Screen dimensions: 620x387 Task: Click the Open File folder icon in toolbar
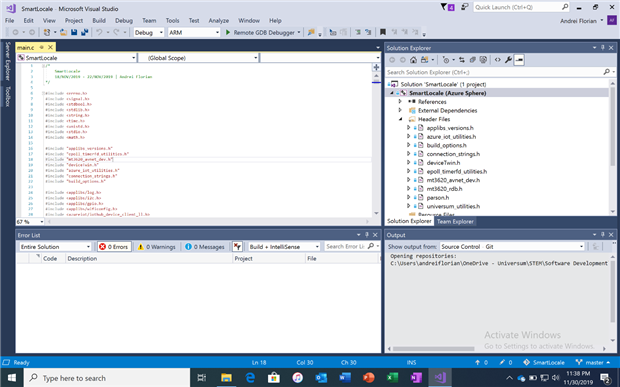[x=63, y=32]
